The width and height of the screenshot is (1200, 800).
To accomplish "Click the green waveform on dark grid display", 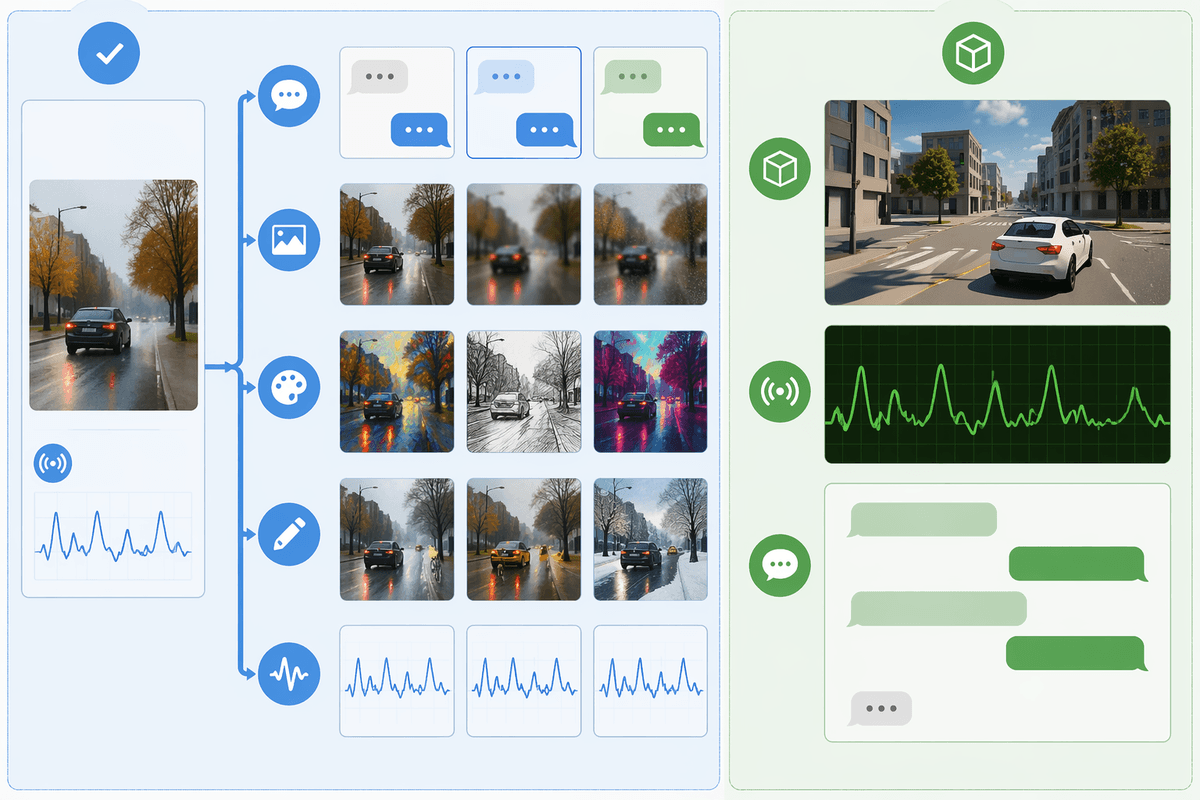I will point(997,394).
